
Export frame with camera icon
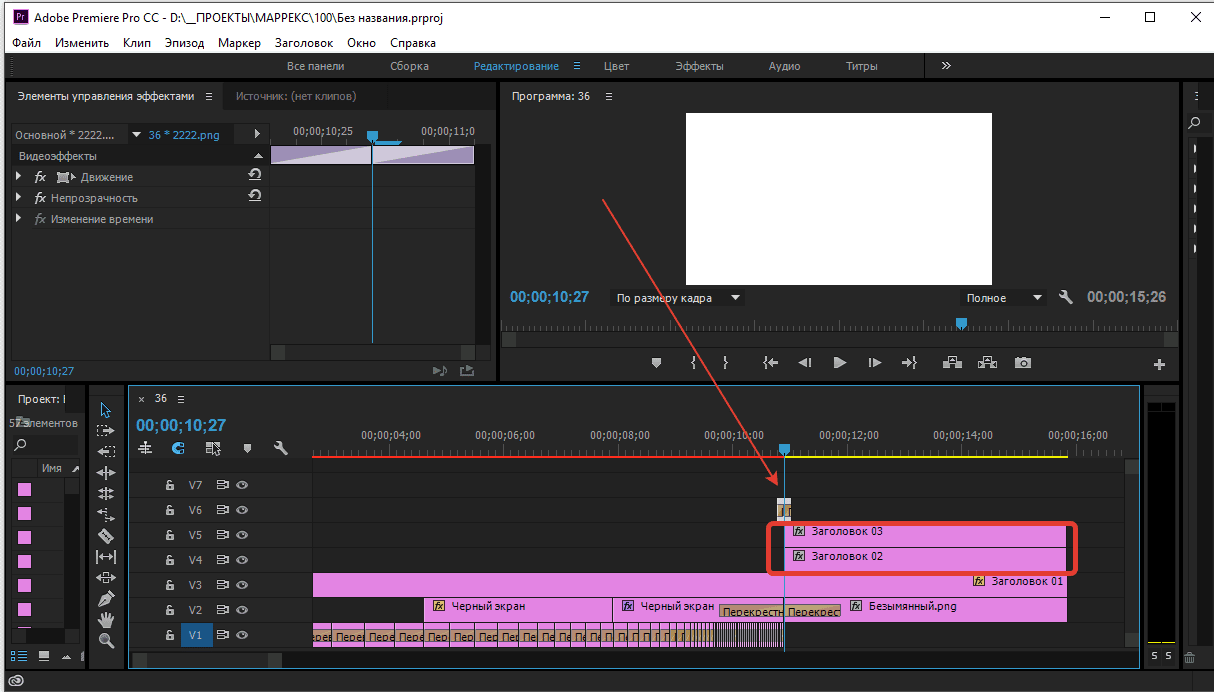1022,363
